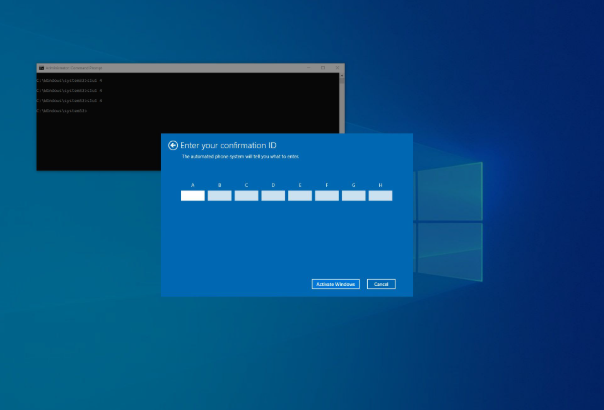Click the Command Prompt title bar icon

tap(41, 68)
